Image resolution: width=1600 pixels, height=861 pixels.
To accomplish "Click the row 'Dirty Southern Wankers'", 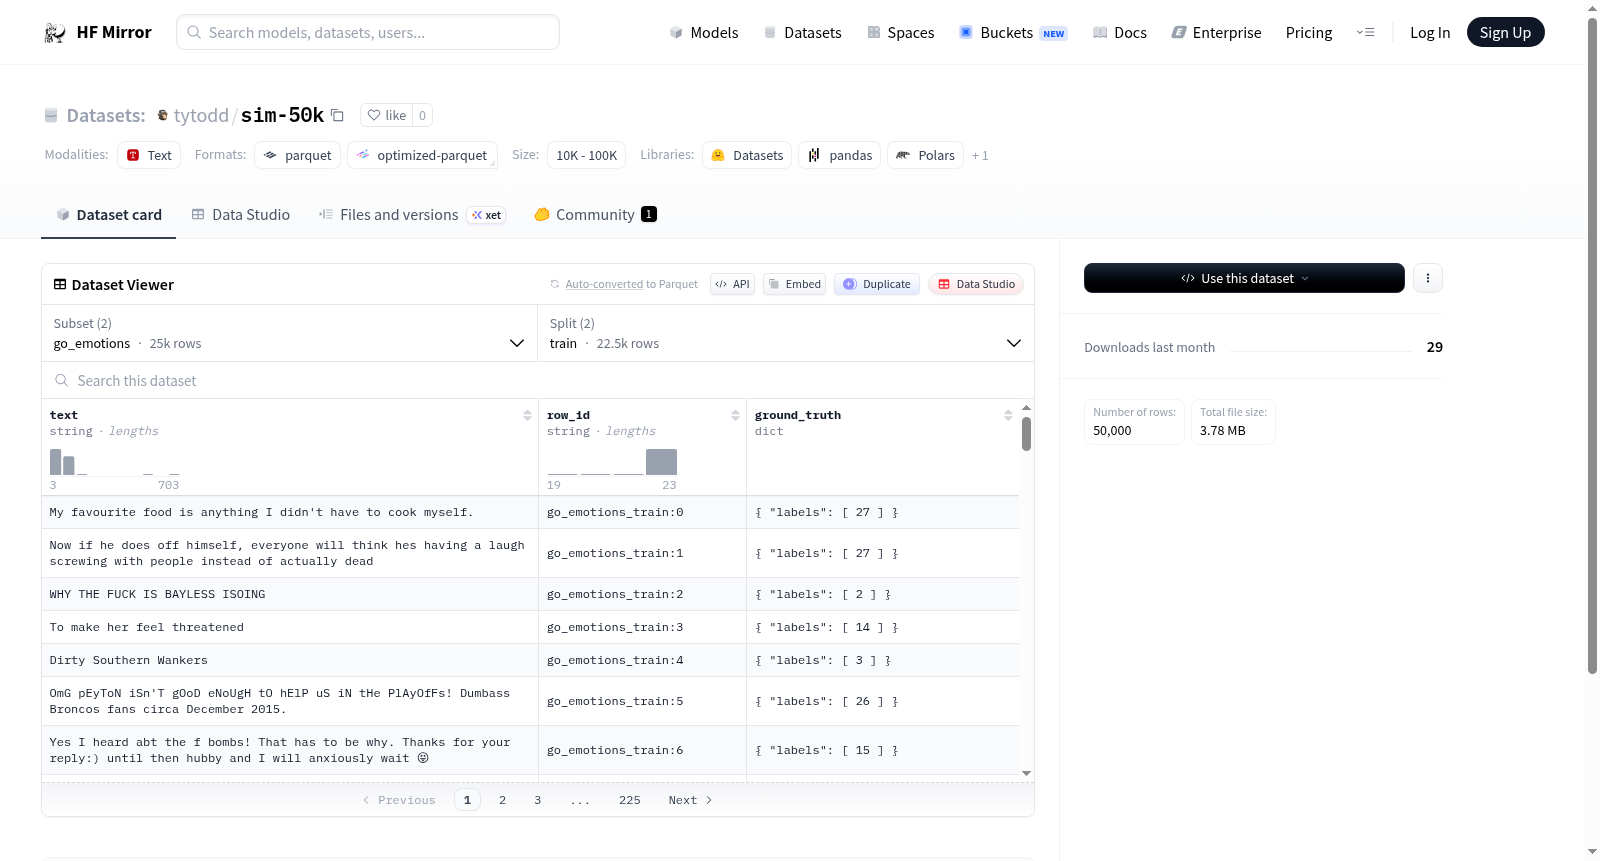I will click(530, 660).
